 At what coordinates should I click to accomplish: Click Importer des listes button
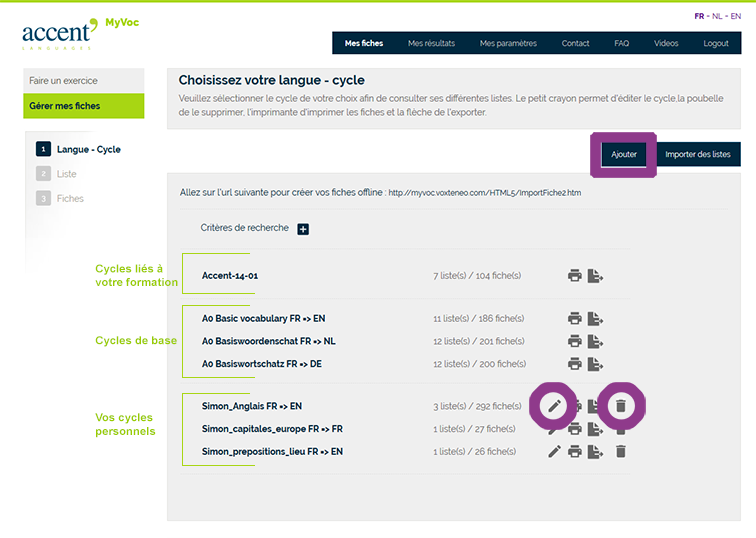click(x=698, y=154)
